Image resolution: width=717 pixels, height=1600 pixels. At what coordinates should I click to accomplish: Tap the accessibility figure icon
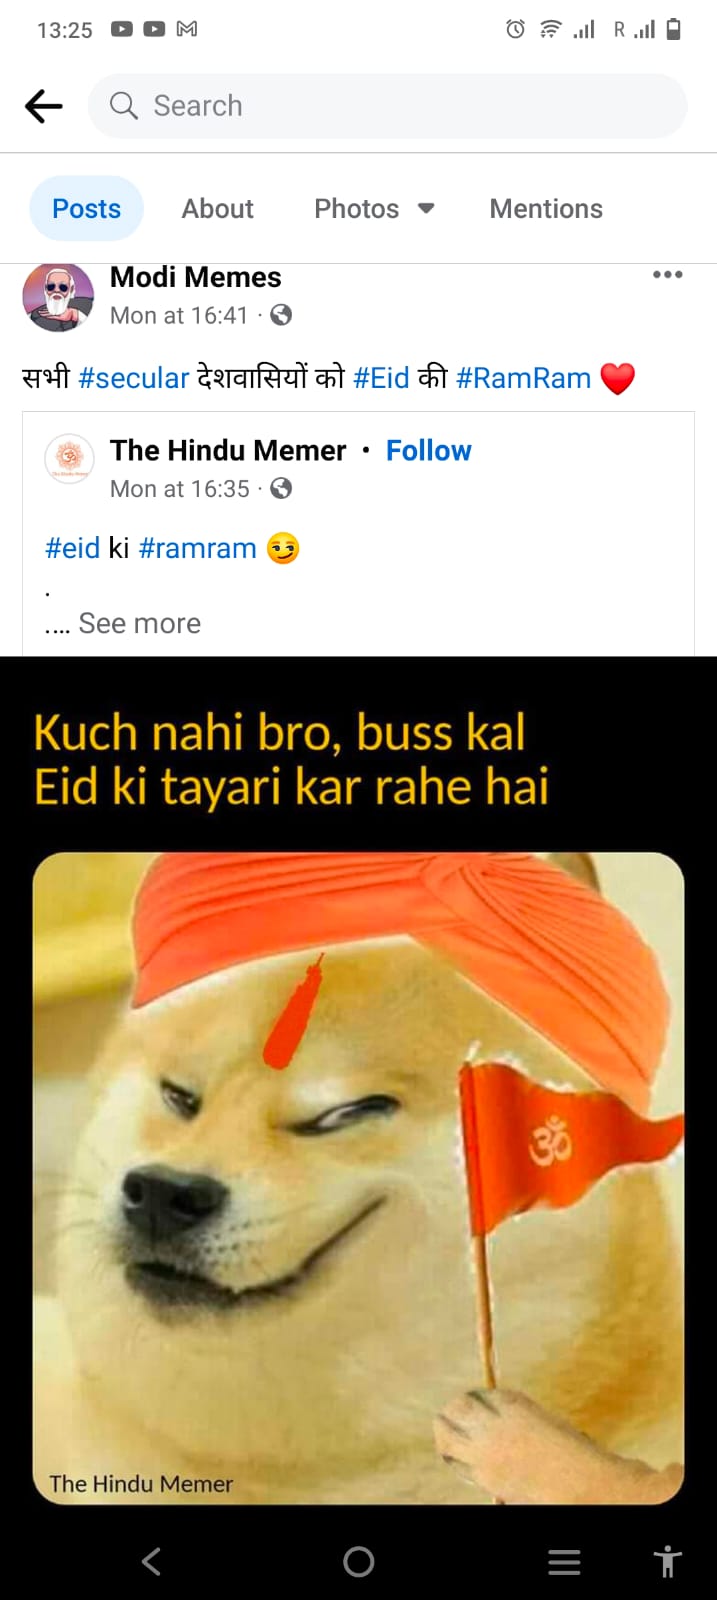tap(667, 1561)
